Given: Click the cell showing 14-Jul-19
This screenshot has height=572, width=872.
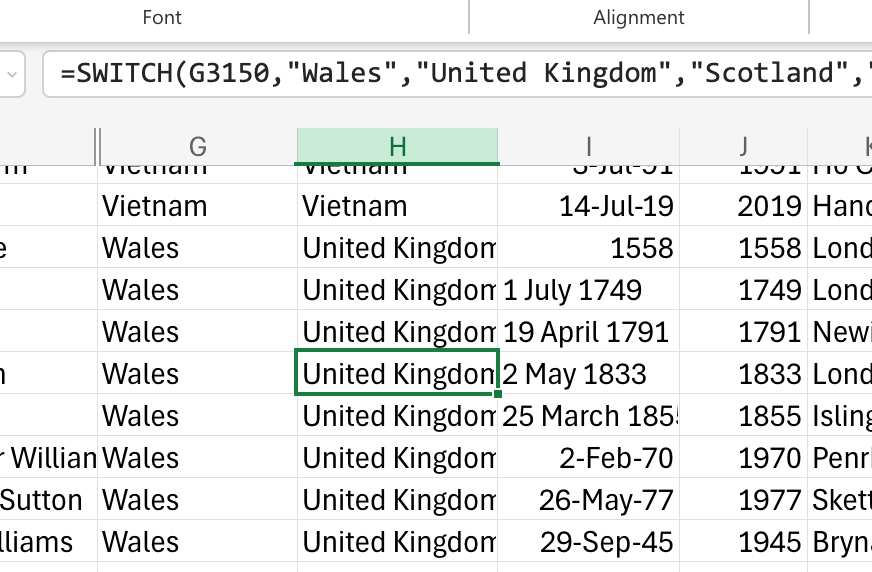Looking at the screenshot, I should (x=589, y=206).
